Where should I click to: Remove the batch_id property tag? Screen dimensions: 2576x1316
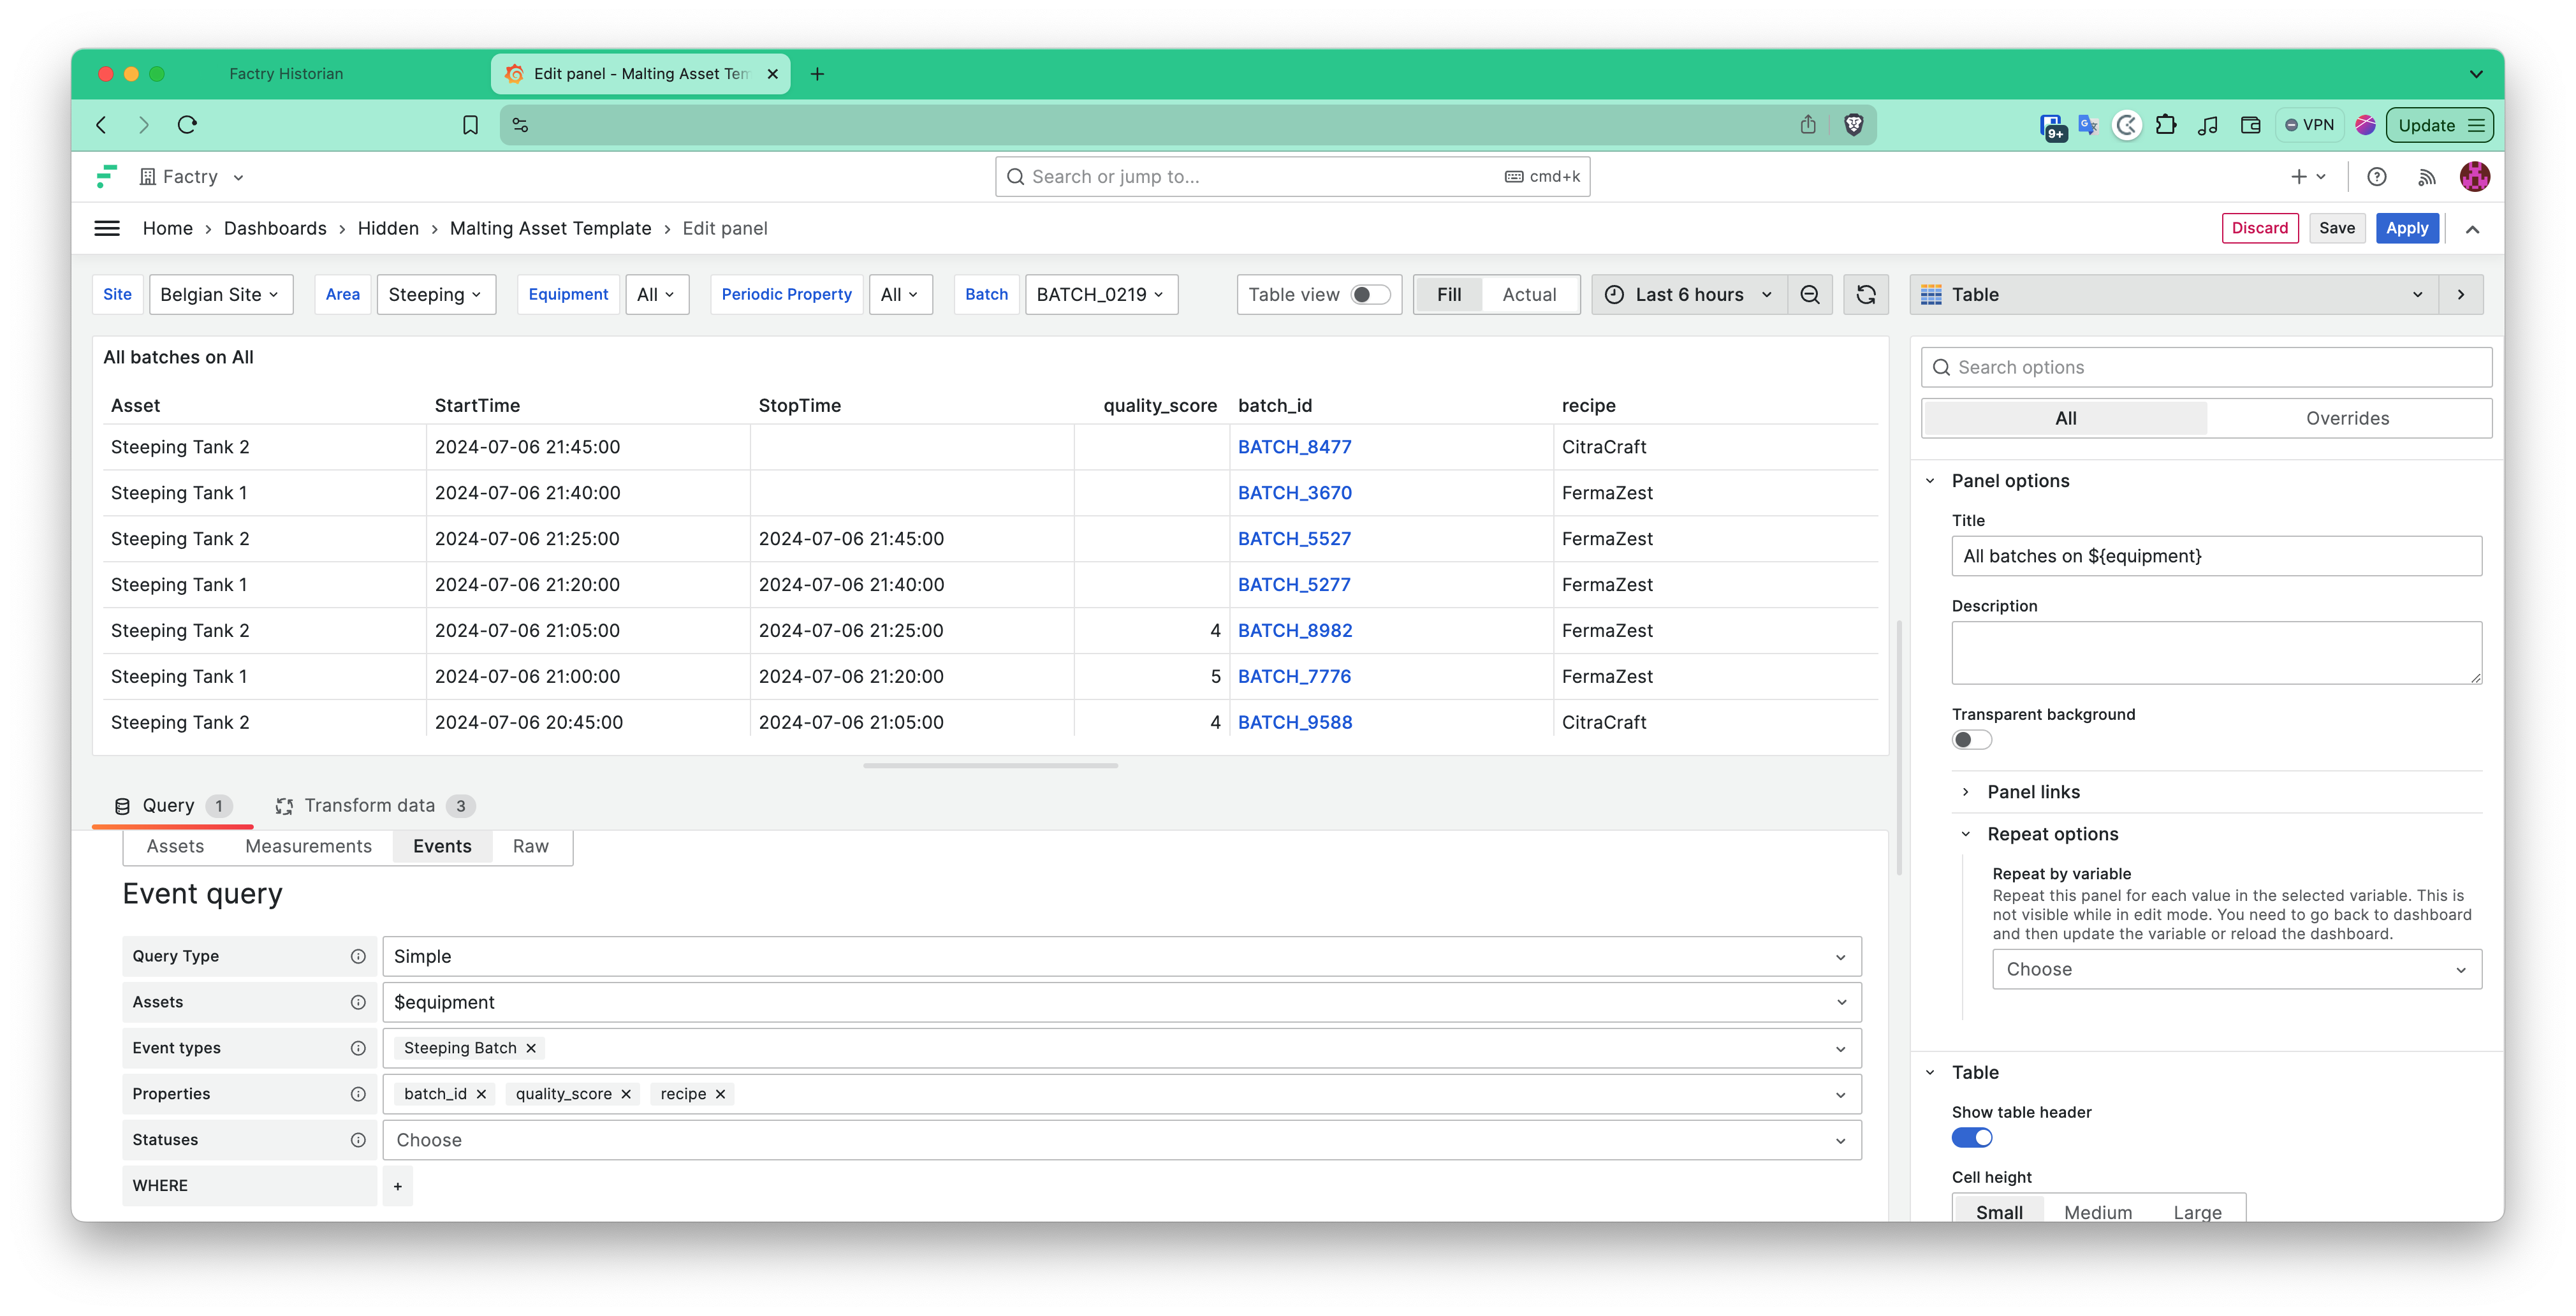coord(481,1094)
